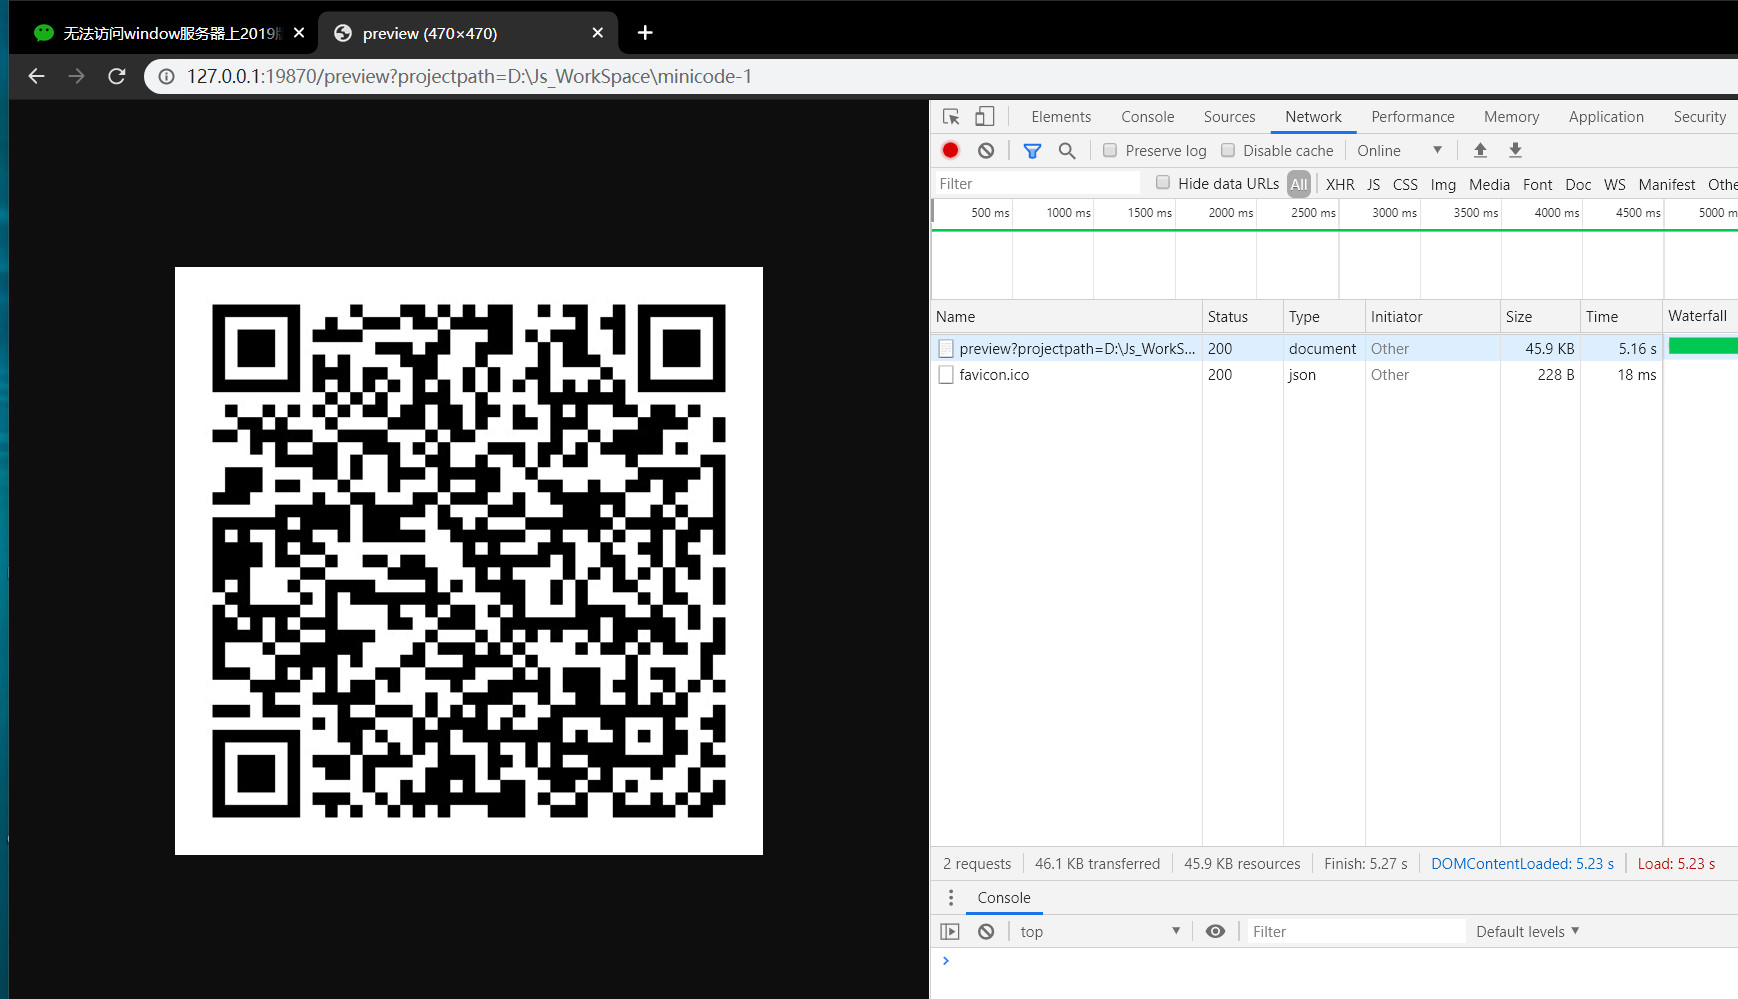Click the network Filter text field
The width and height of the screenshot is (1738, 999).
[1037, 184]
